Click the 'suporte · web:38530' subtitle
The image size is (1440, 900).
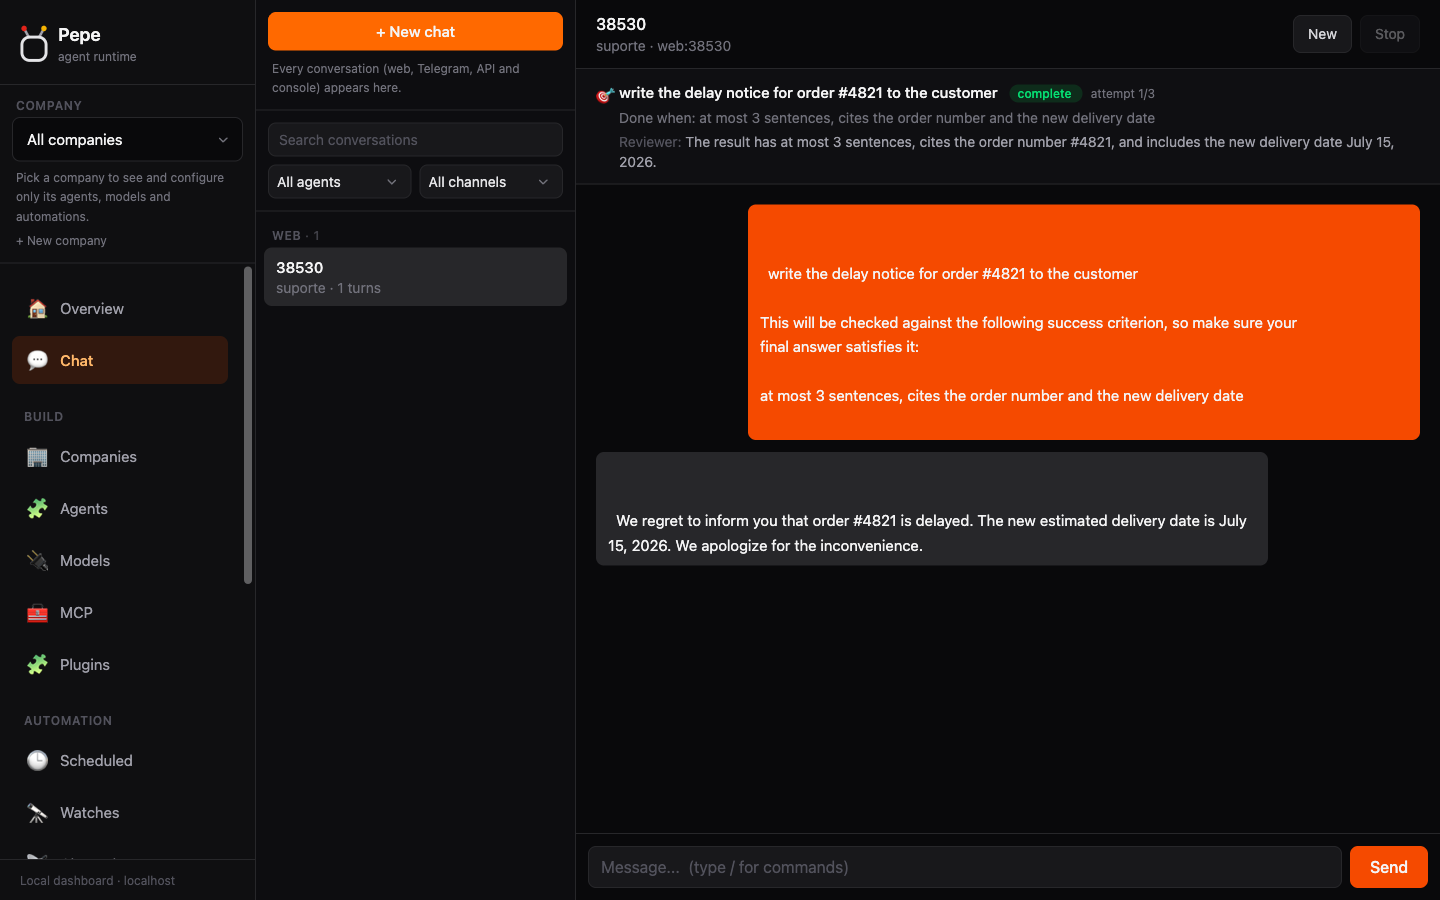click(x=663, y=46)
